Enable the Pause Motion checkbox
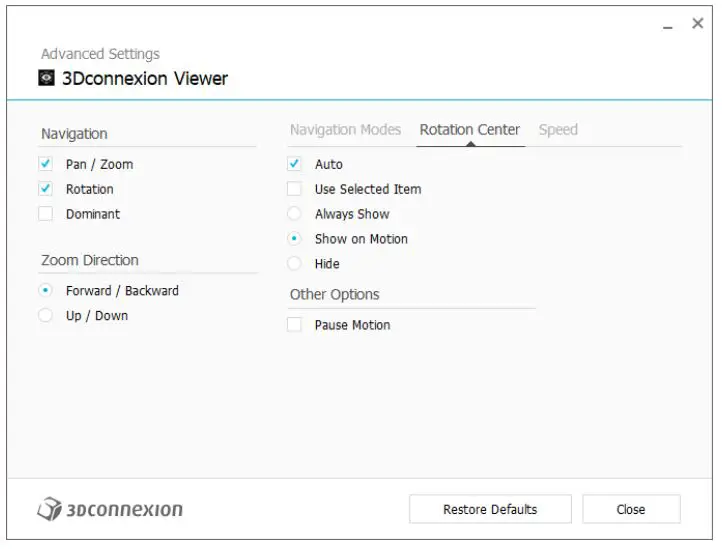Screen dimensions: 722x549 (x=295, y=325)
